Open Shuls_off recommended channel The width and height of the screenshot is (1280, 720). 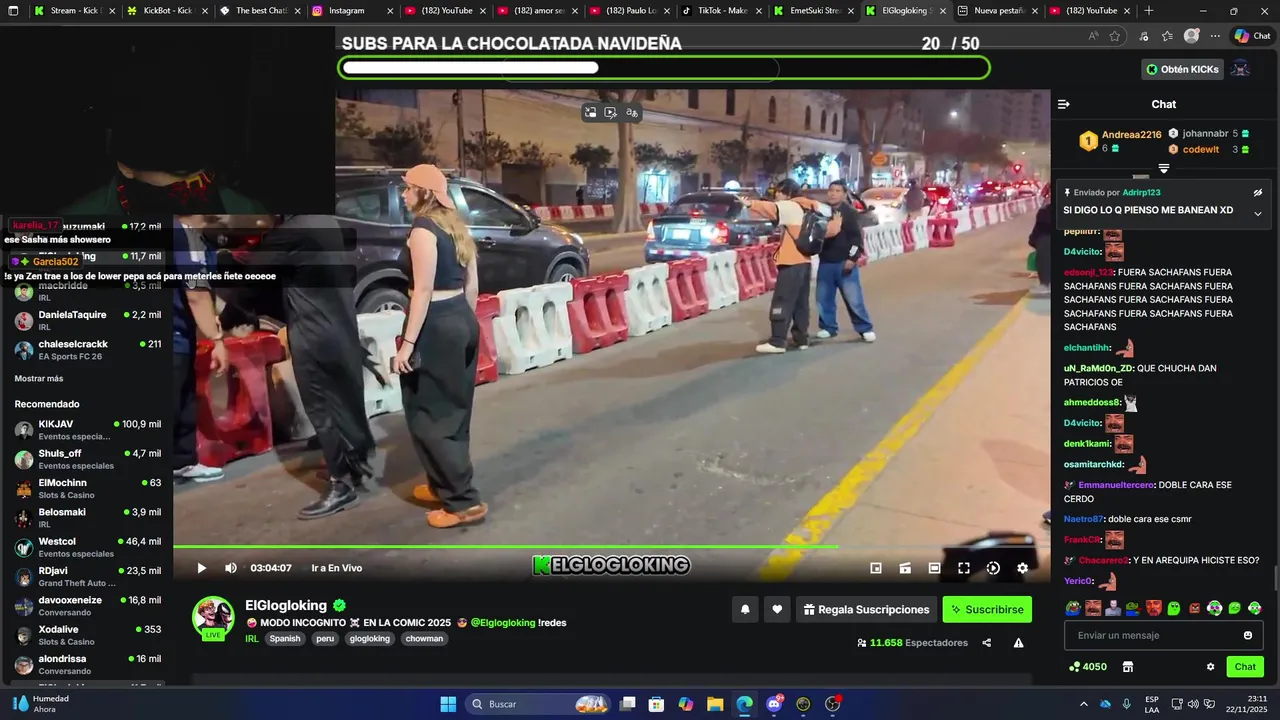tap(87, 460)
